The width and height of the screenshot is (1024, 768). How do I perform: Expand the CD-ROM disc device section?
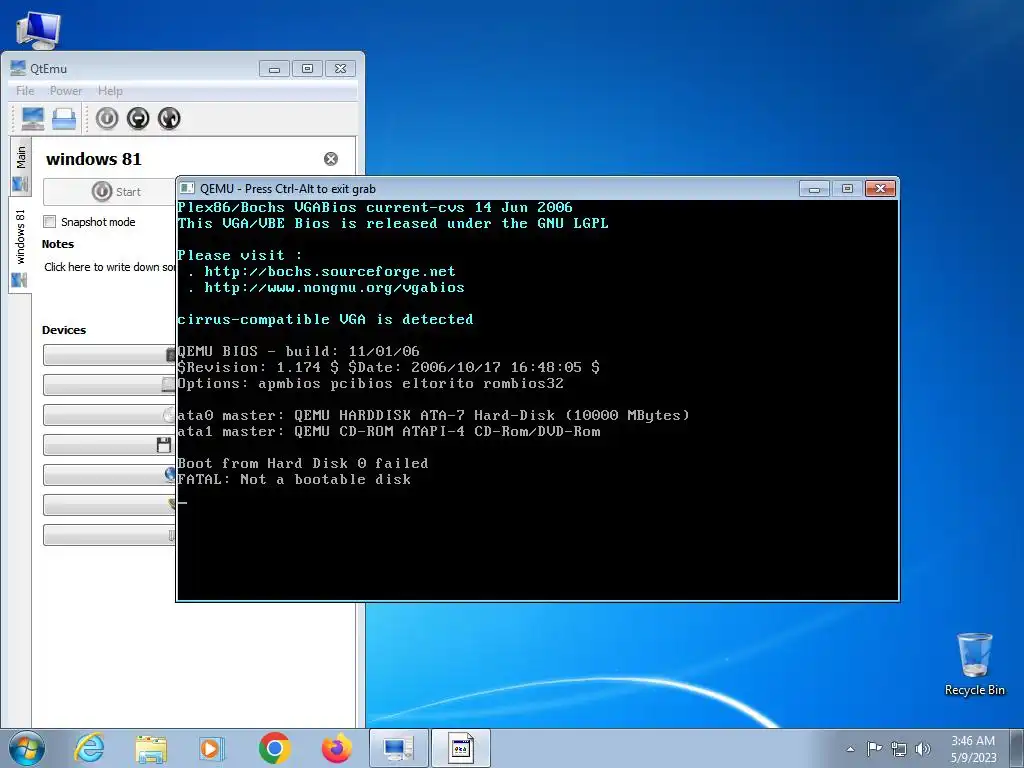tap(110, 415)
